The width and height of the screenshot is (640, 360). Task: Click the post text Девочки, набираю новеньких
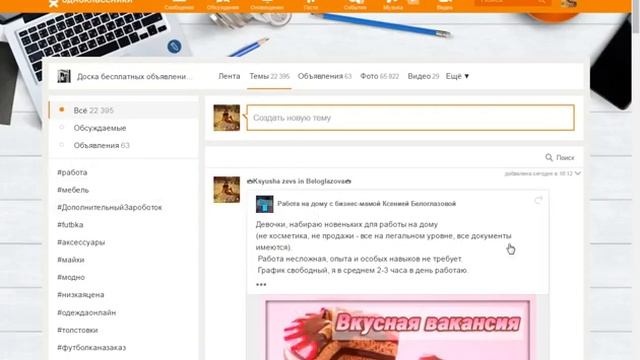click(347, 224)
